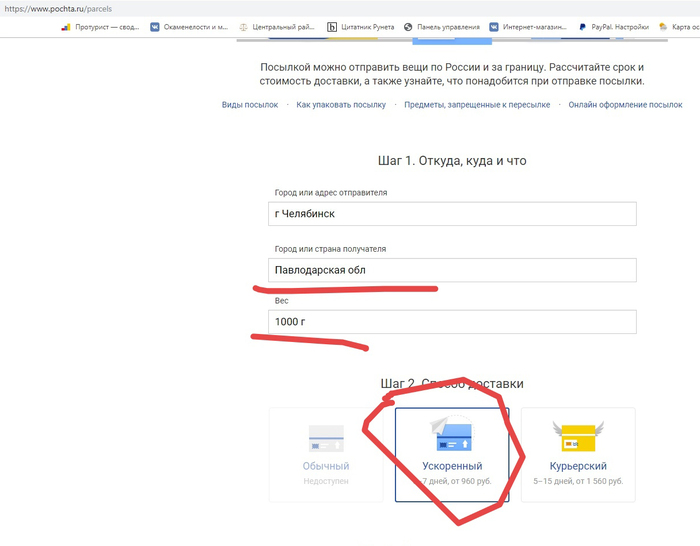Select the Ускоренный delivery option

[452, 454]
